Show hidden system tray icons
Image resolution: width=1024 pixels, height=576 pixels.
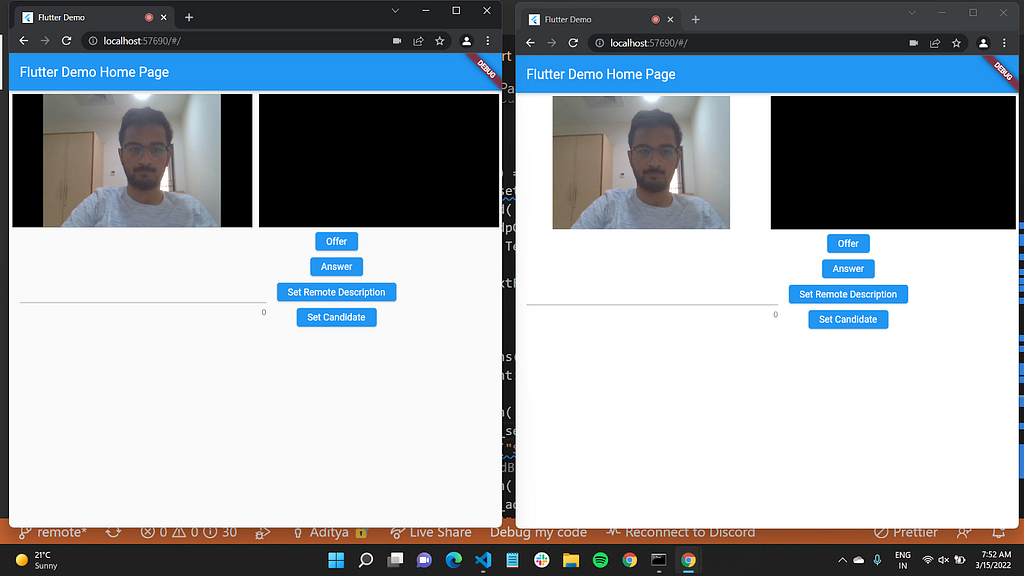pos(842,560)
